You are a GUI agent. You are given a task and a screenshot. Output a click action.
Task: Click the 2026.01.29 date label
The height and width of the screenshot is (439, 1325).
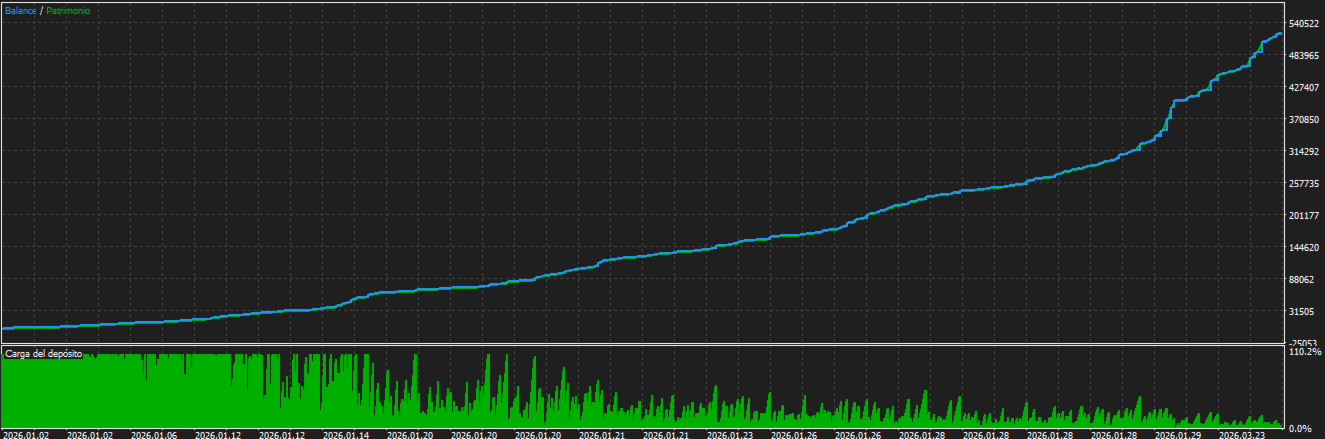coord(1178,434)
